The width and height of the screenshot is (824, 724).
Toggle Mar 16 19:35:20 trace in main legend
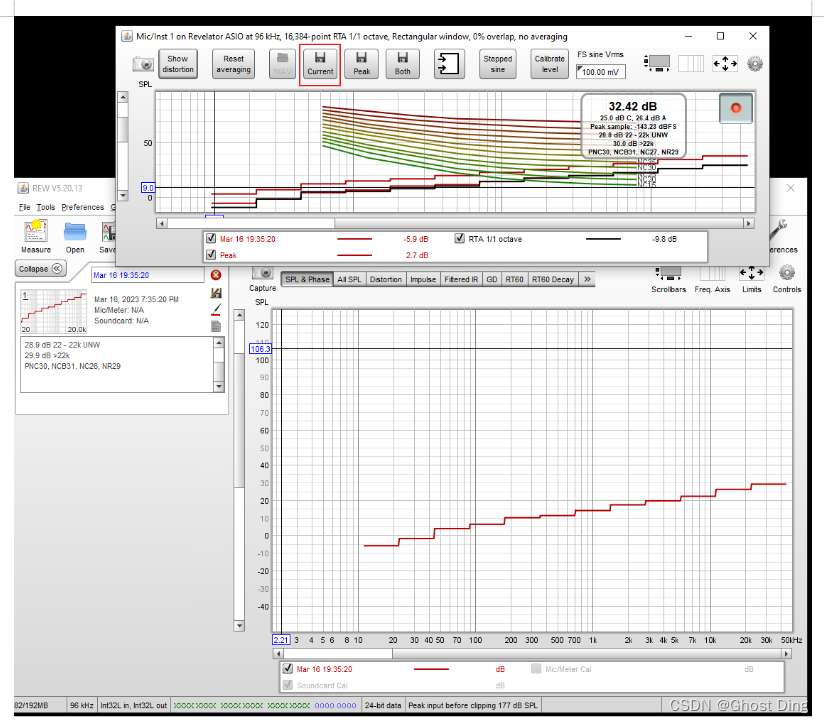287,668
